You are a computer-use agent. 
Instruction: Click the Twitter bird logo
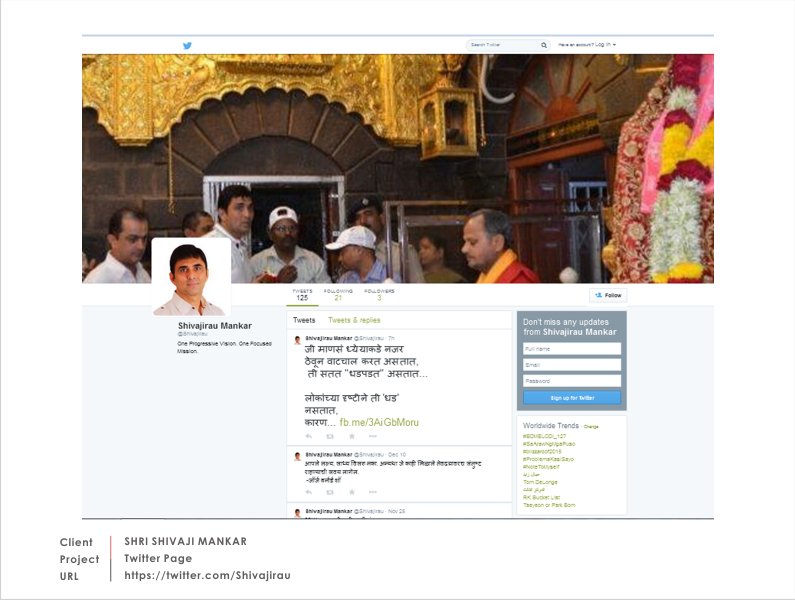tap(187, 45)
